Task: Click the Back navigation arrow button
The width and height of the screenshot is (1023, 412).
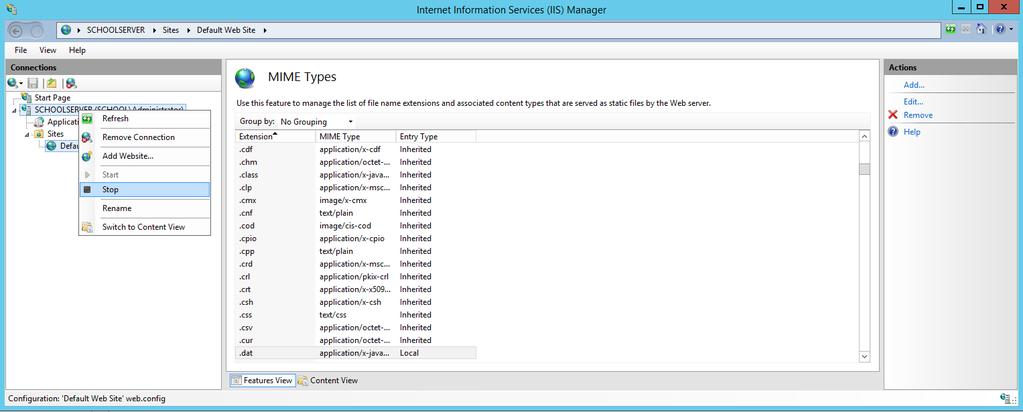Action: 17,30
